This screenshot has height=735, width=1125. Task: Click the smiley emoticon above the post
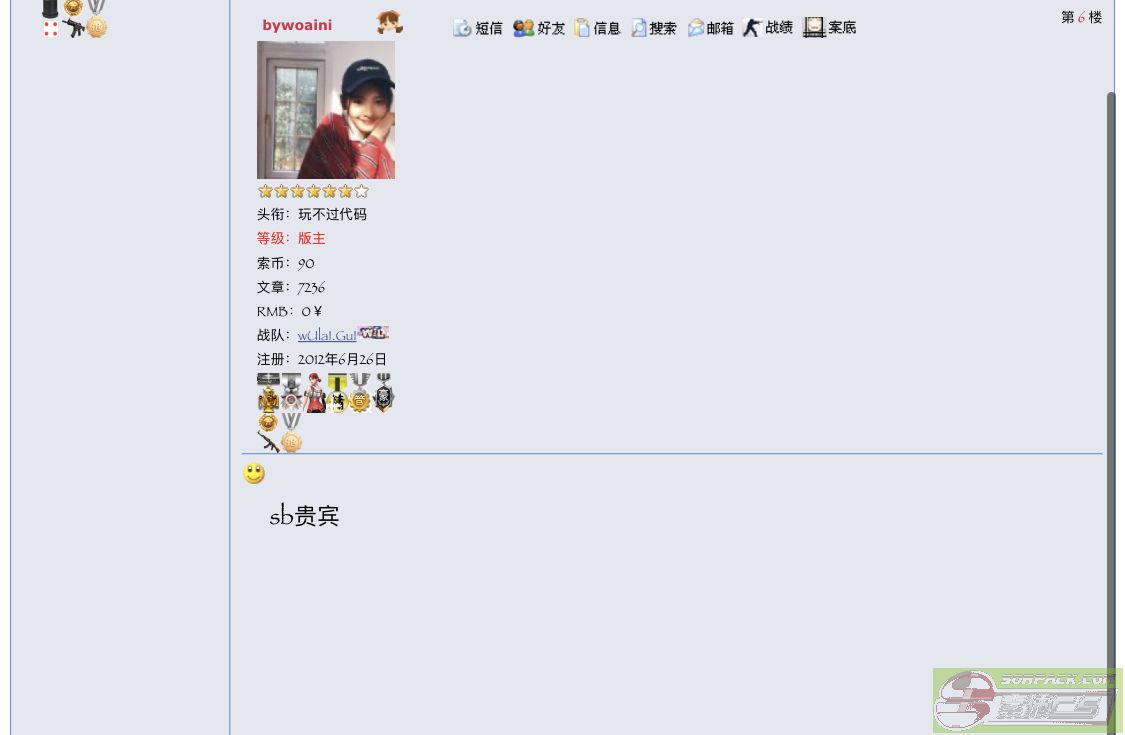[x=254, y=474]
